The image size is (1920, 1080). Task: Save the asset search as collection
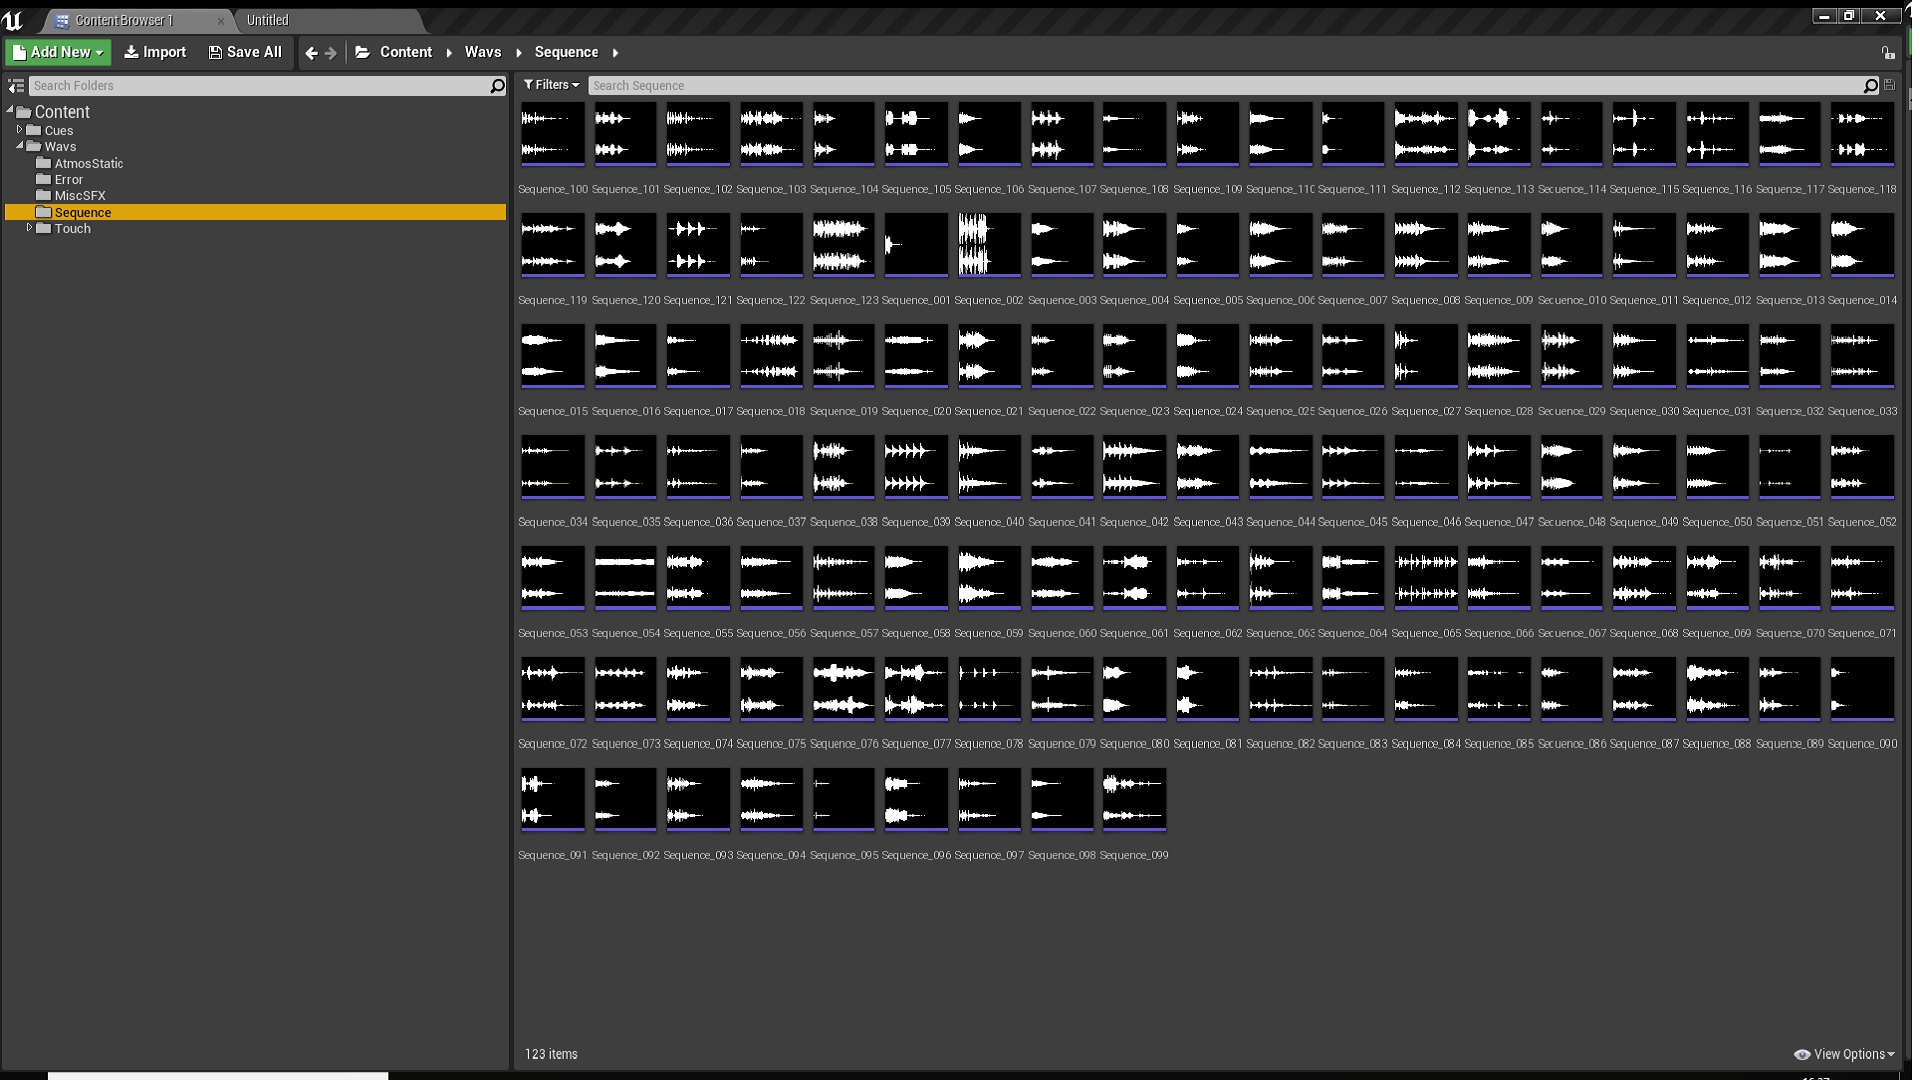click(x=1889, y=85)
